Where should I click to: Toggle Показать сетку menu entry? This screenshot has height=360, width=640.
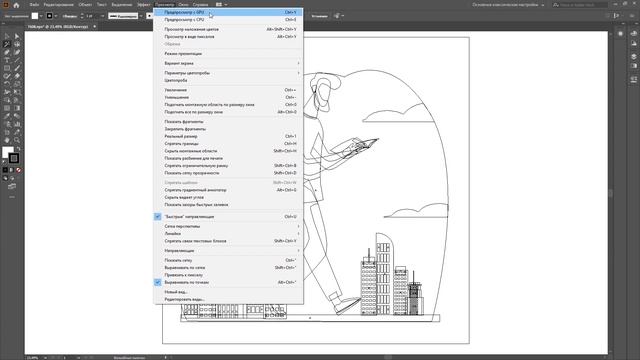tap(229, 260)
